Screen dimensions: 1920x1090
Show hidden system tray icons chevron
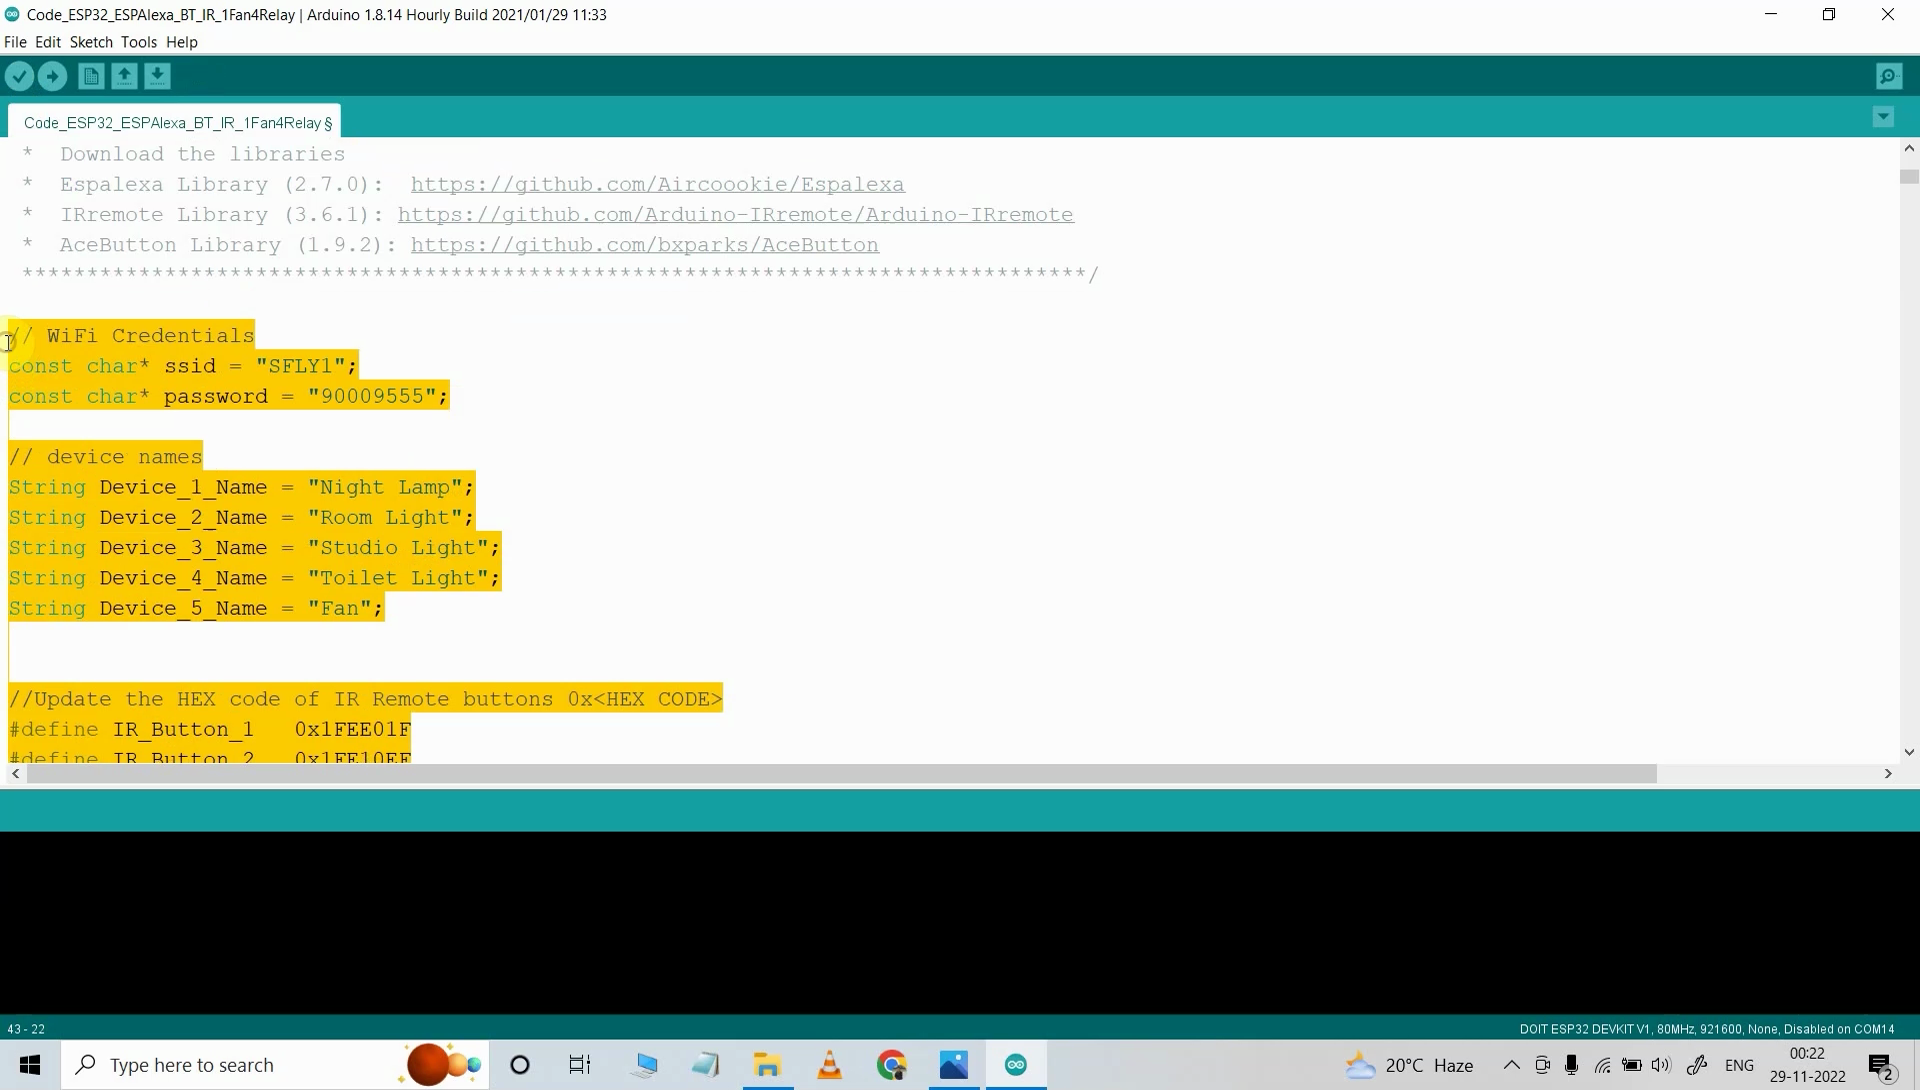(1511, 1065)
